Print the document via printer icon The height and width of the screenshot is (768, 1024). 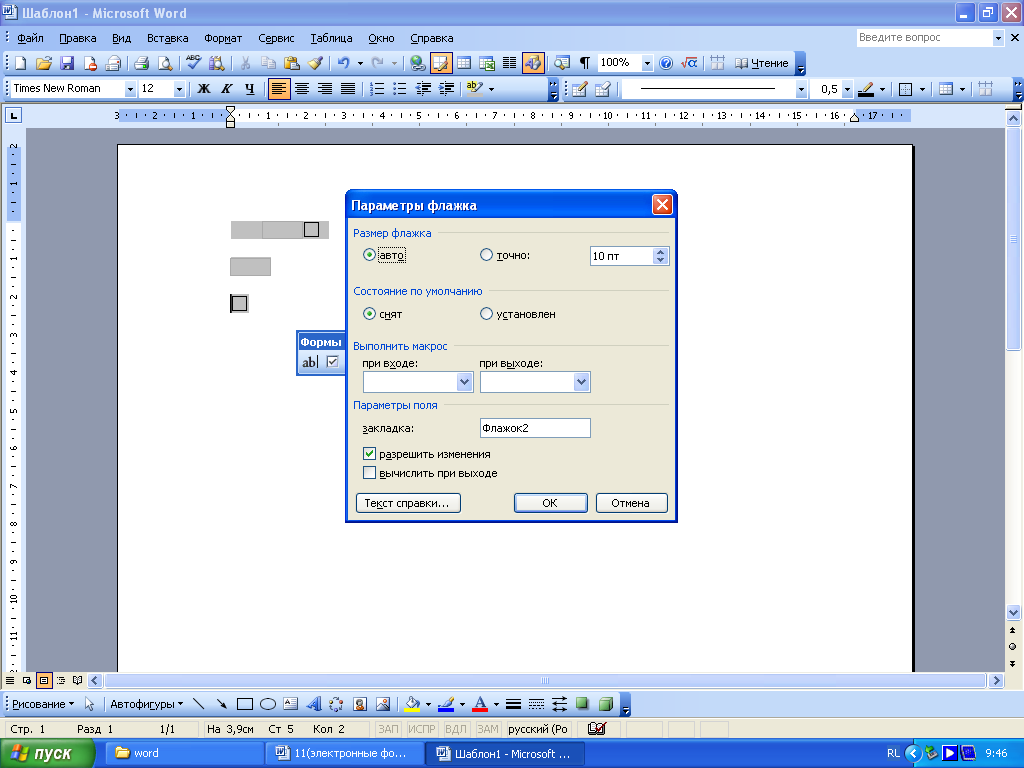point(141,63)
